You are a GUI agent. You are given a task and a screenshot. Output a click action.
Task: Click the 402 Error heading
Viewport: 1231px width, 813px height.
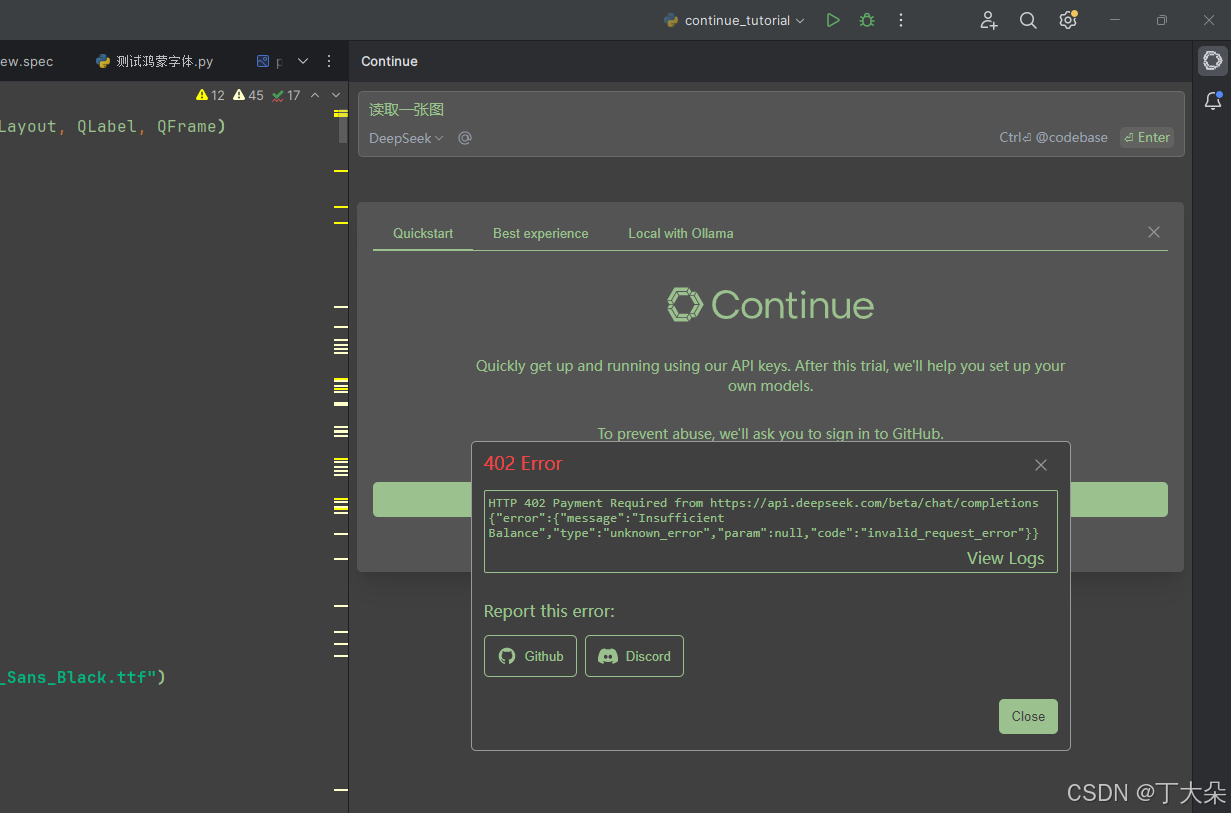[x=523, y=464]
